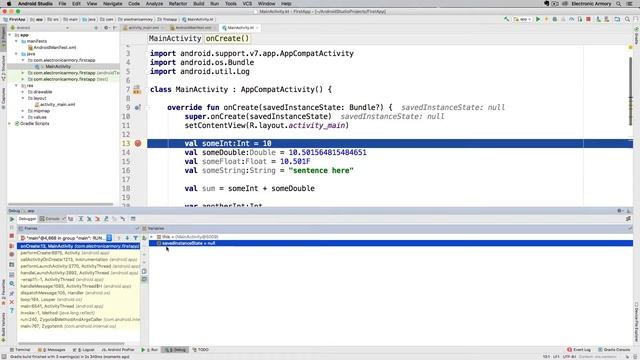Select the performCreate stack frame
This screenshot has height=360, width=640.
click(78, 253)
